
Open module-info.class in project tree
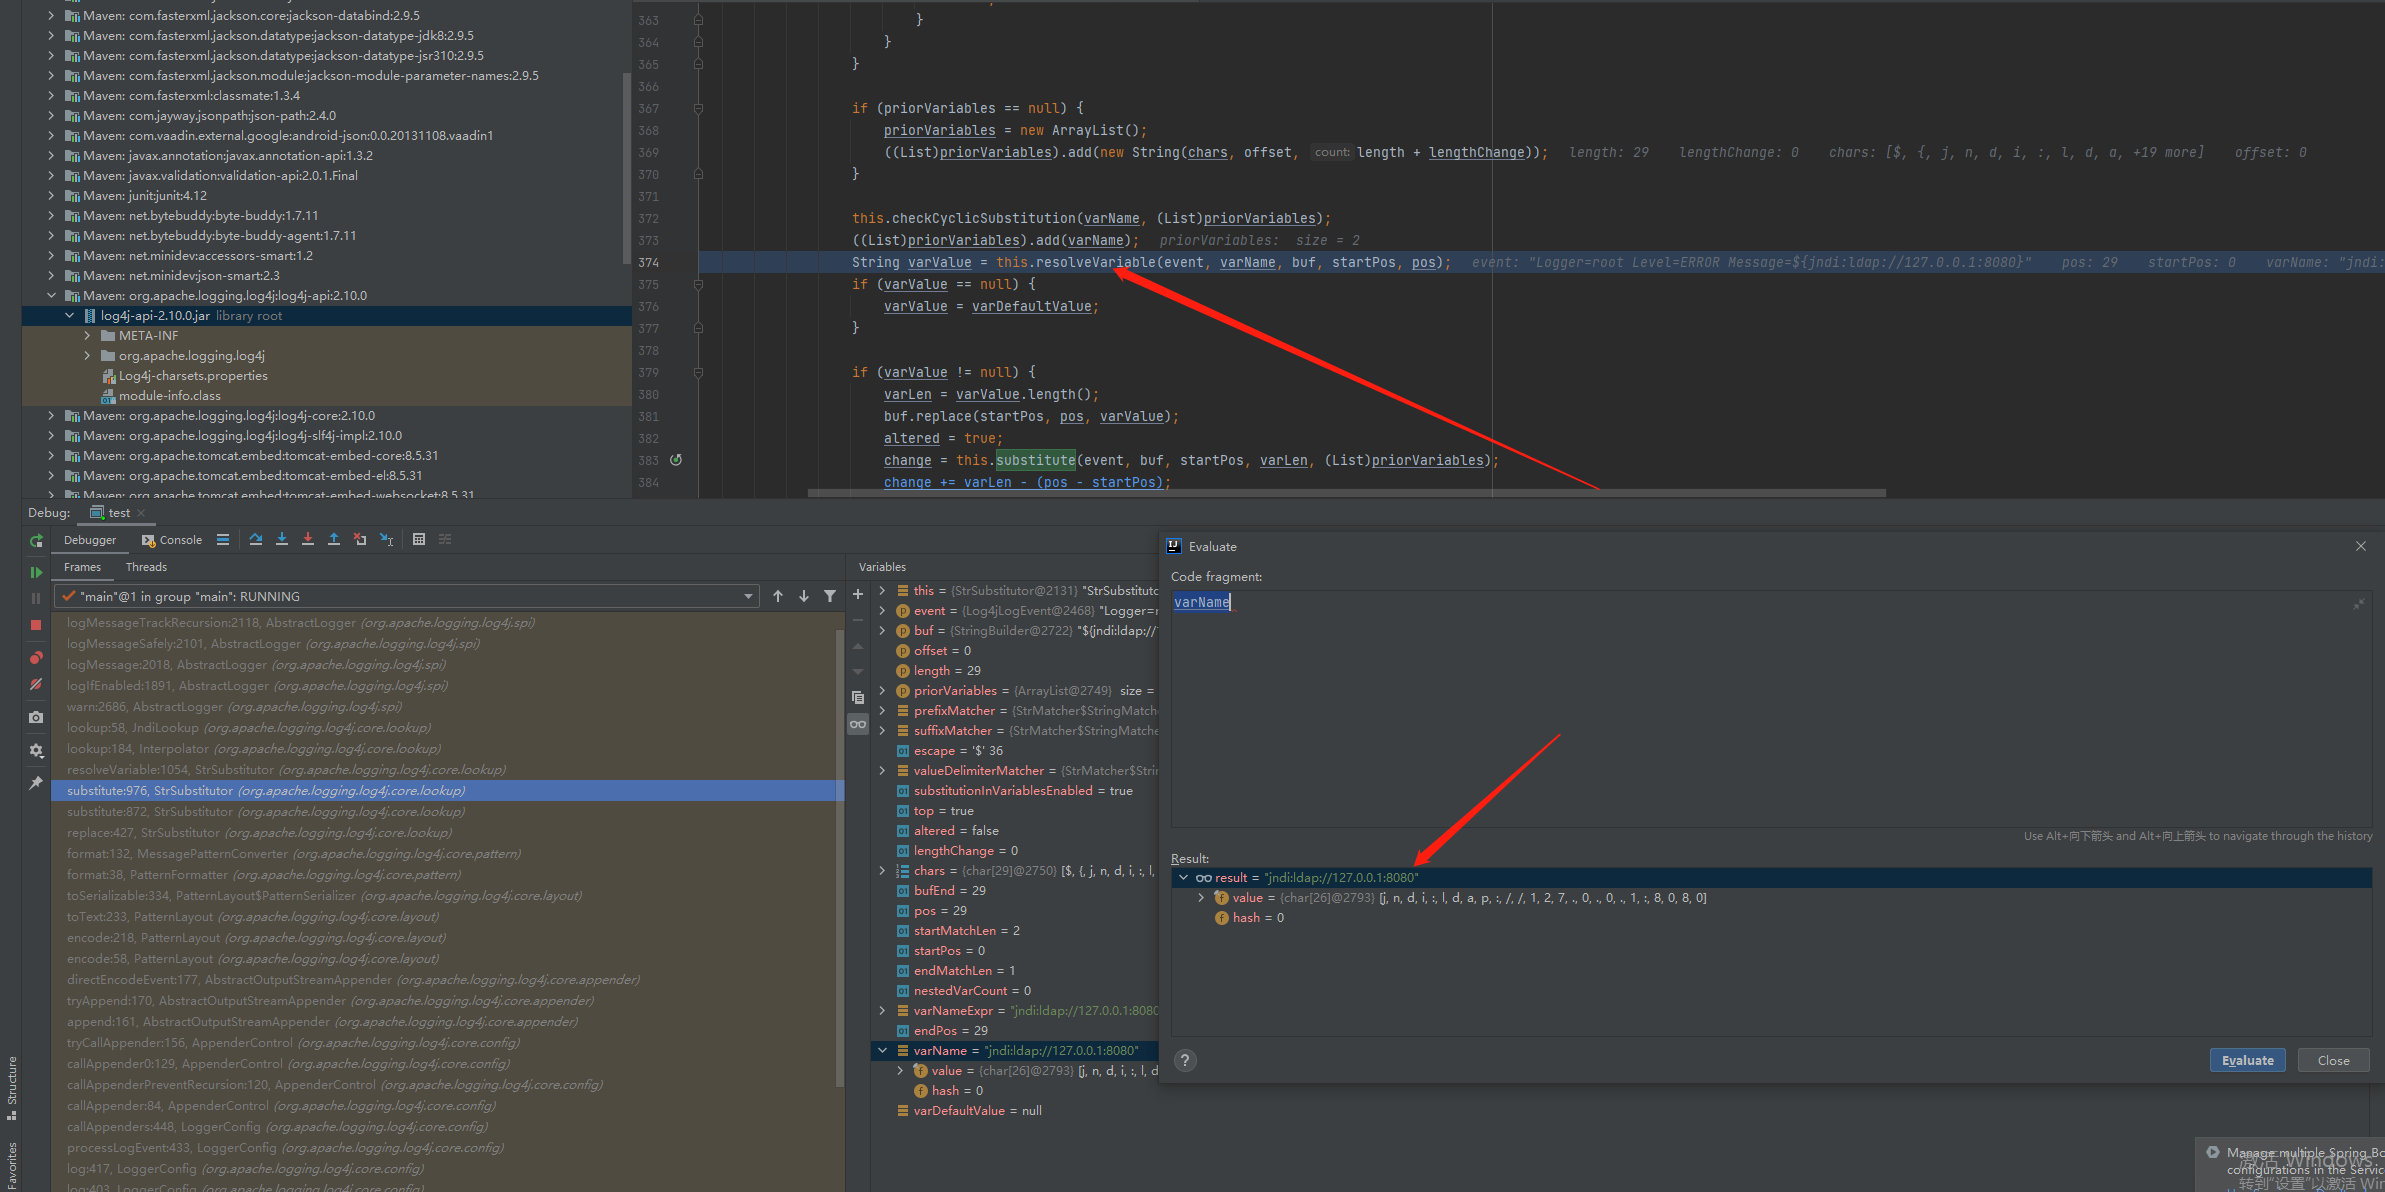point(169,396)
